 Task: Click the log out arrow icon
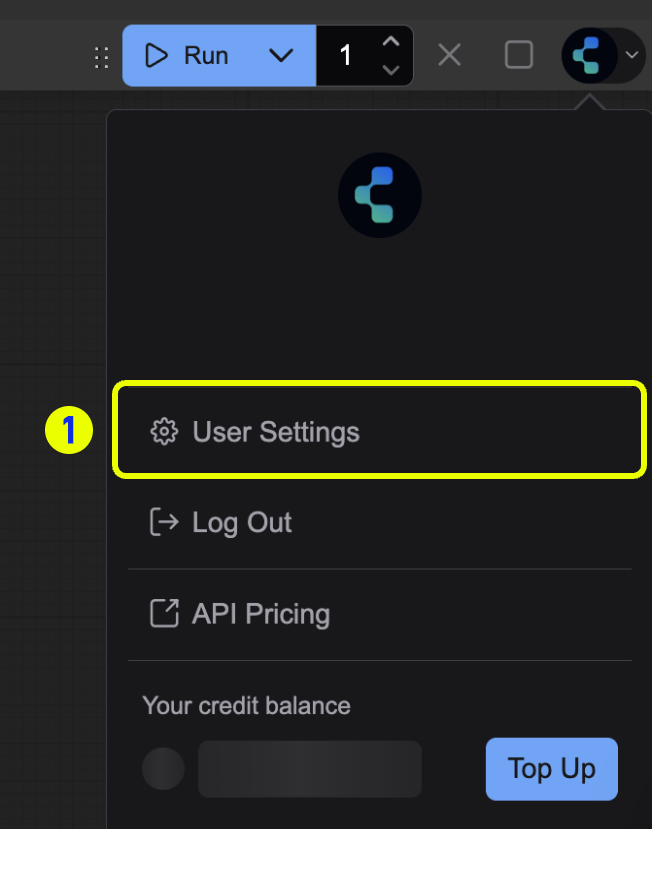pos(163,522)
